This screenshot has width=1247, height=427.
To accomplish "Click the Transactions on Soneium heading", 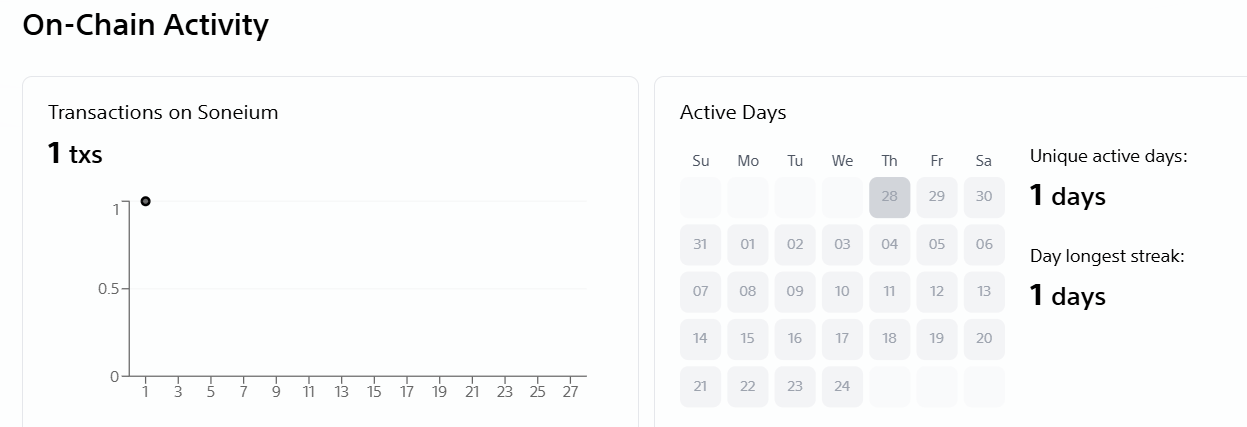I will (x=163, y=113).
